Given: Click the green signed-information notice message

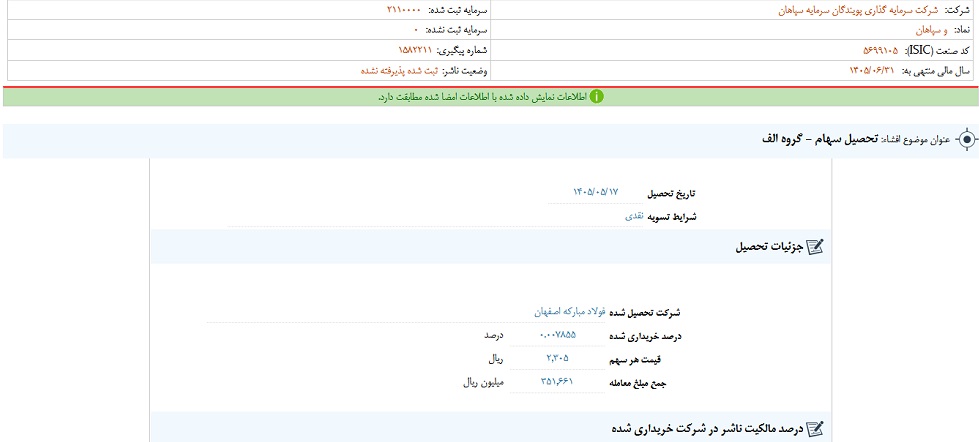Looking at the screenshot, I should coord(483,97).
